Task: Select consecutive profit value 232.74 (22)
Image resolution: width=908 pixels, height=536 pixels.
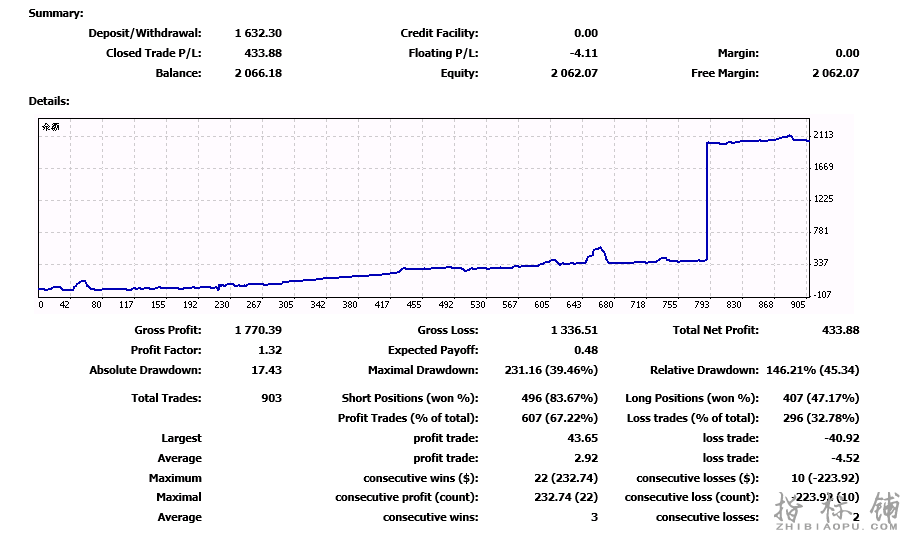Action: click(566, 497)
